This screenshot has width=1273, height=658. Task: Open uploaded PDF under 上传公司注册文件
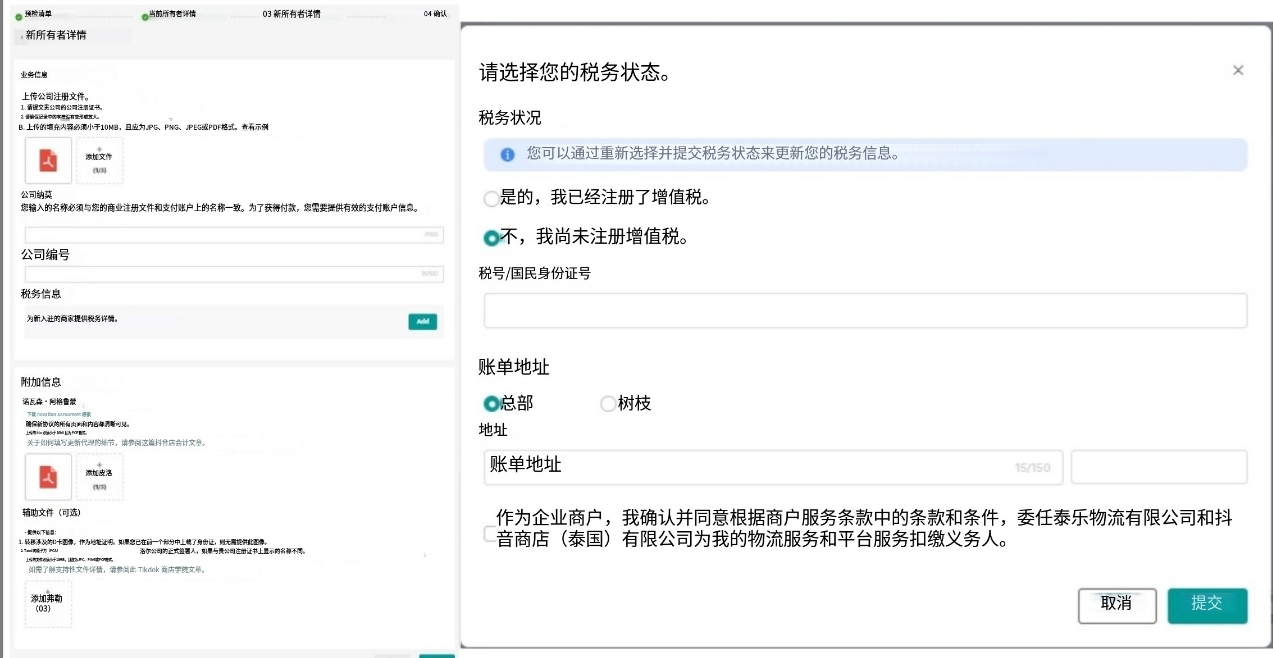(x=48, y=160)
